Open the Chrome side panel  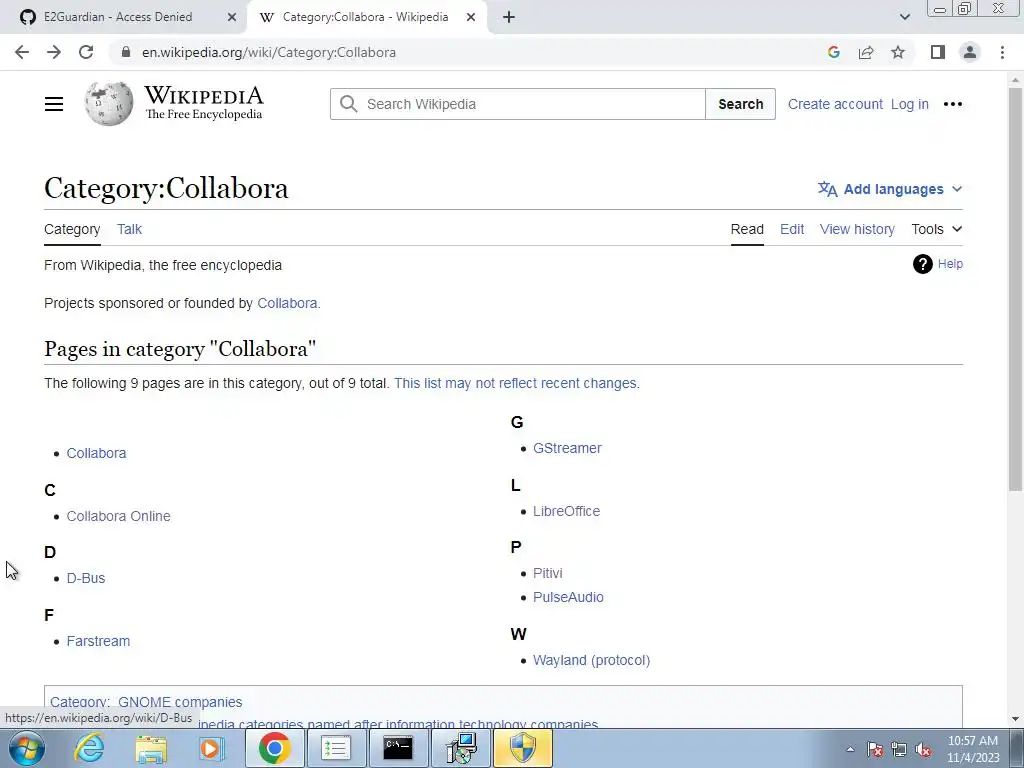point(938,52)
